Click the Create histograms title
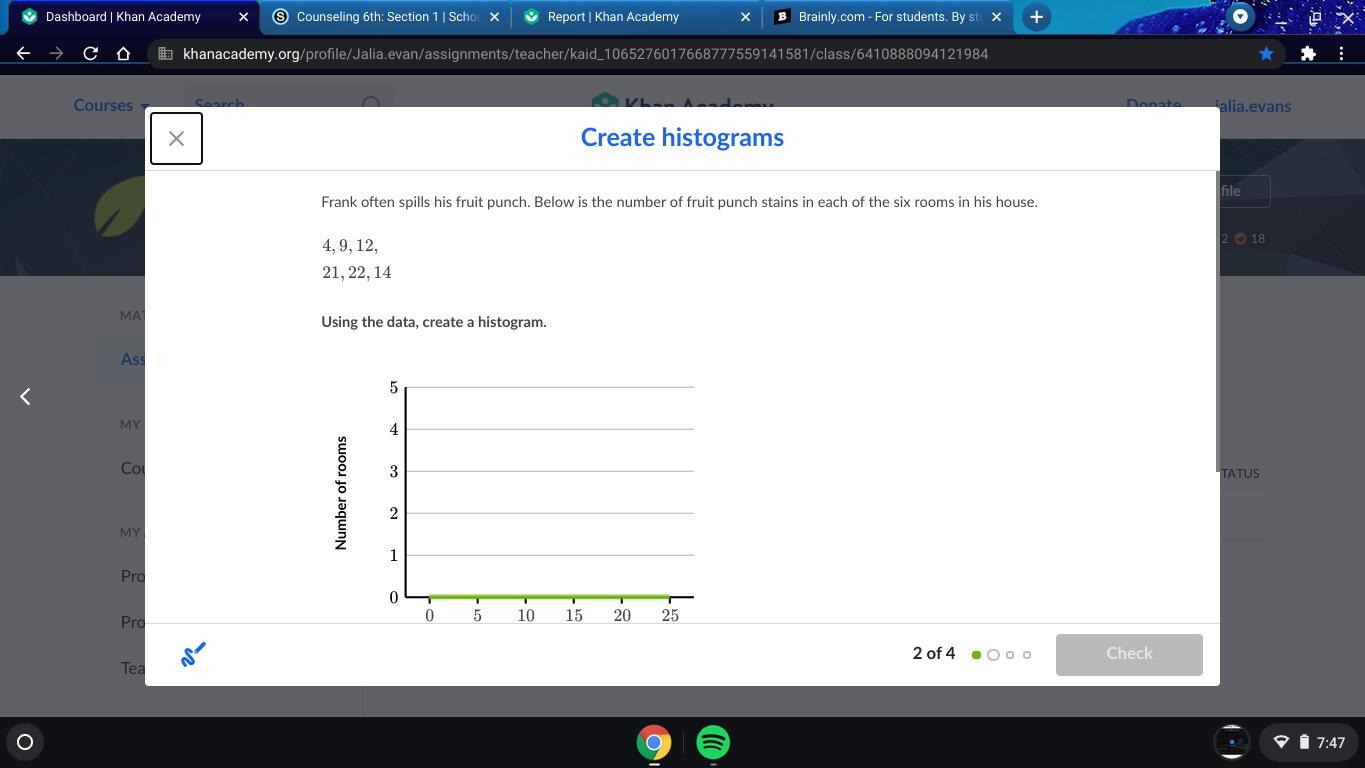The width and height of the screenshot is (1365, 768). (682, 138)
